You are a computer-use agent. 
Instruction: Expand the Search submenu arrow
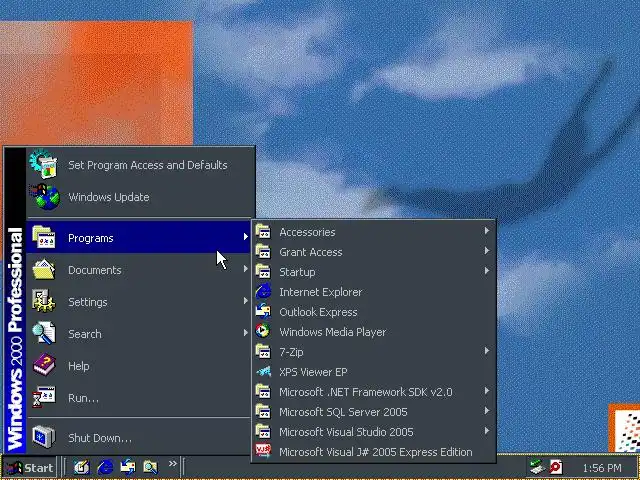tap(245, 333)
